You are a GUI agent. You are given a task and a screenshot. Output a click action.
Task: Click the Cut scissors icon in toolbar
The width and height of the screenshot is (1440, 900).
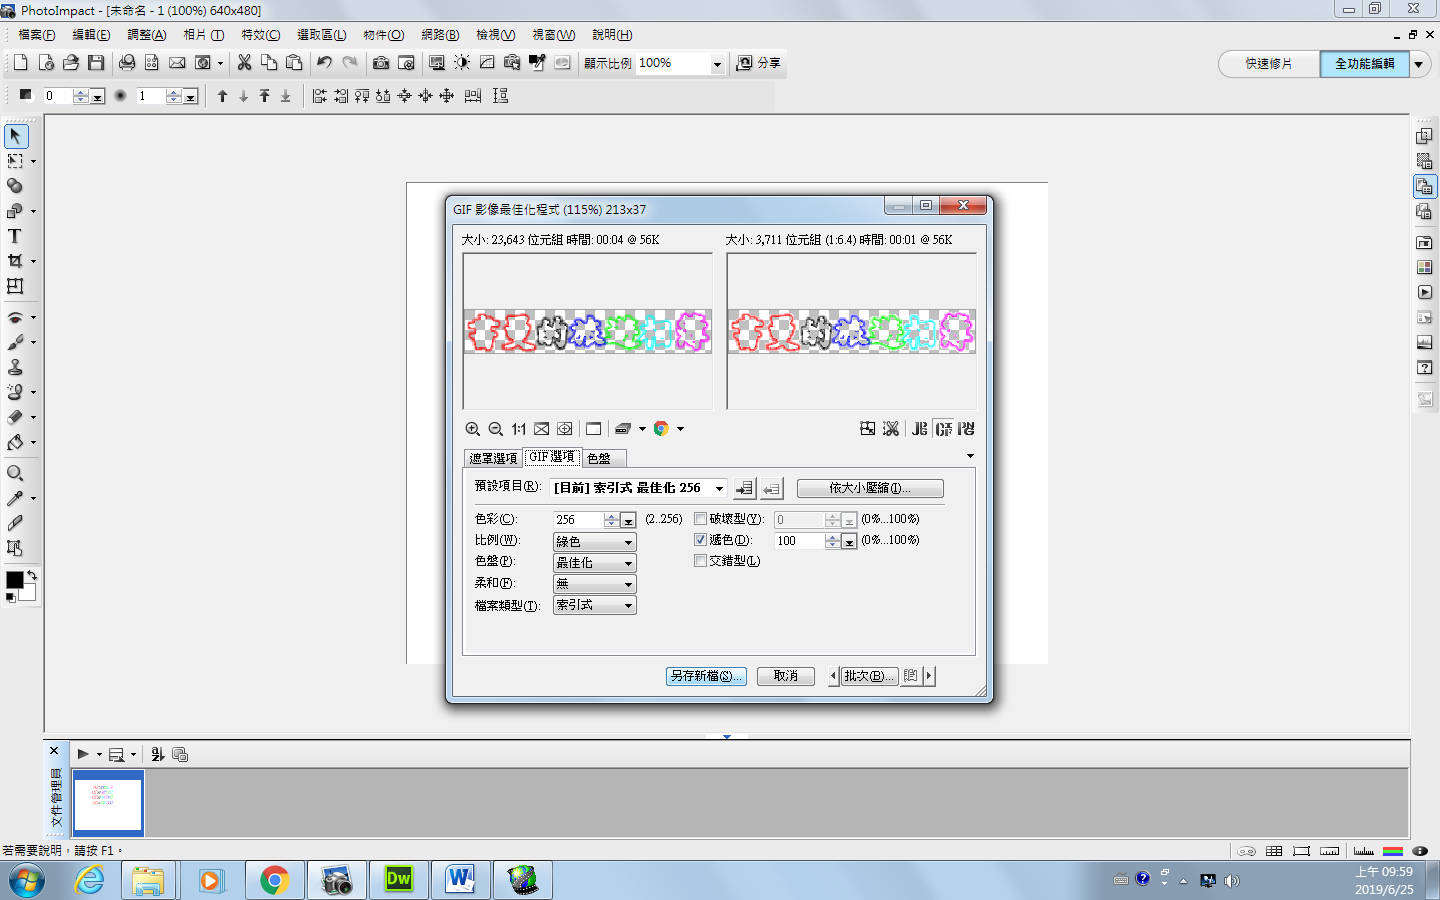point(244,63)
